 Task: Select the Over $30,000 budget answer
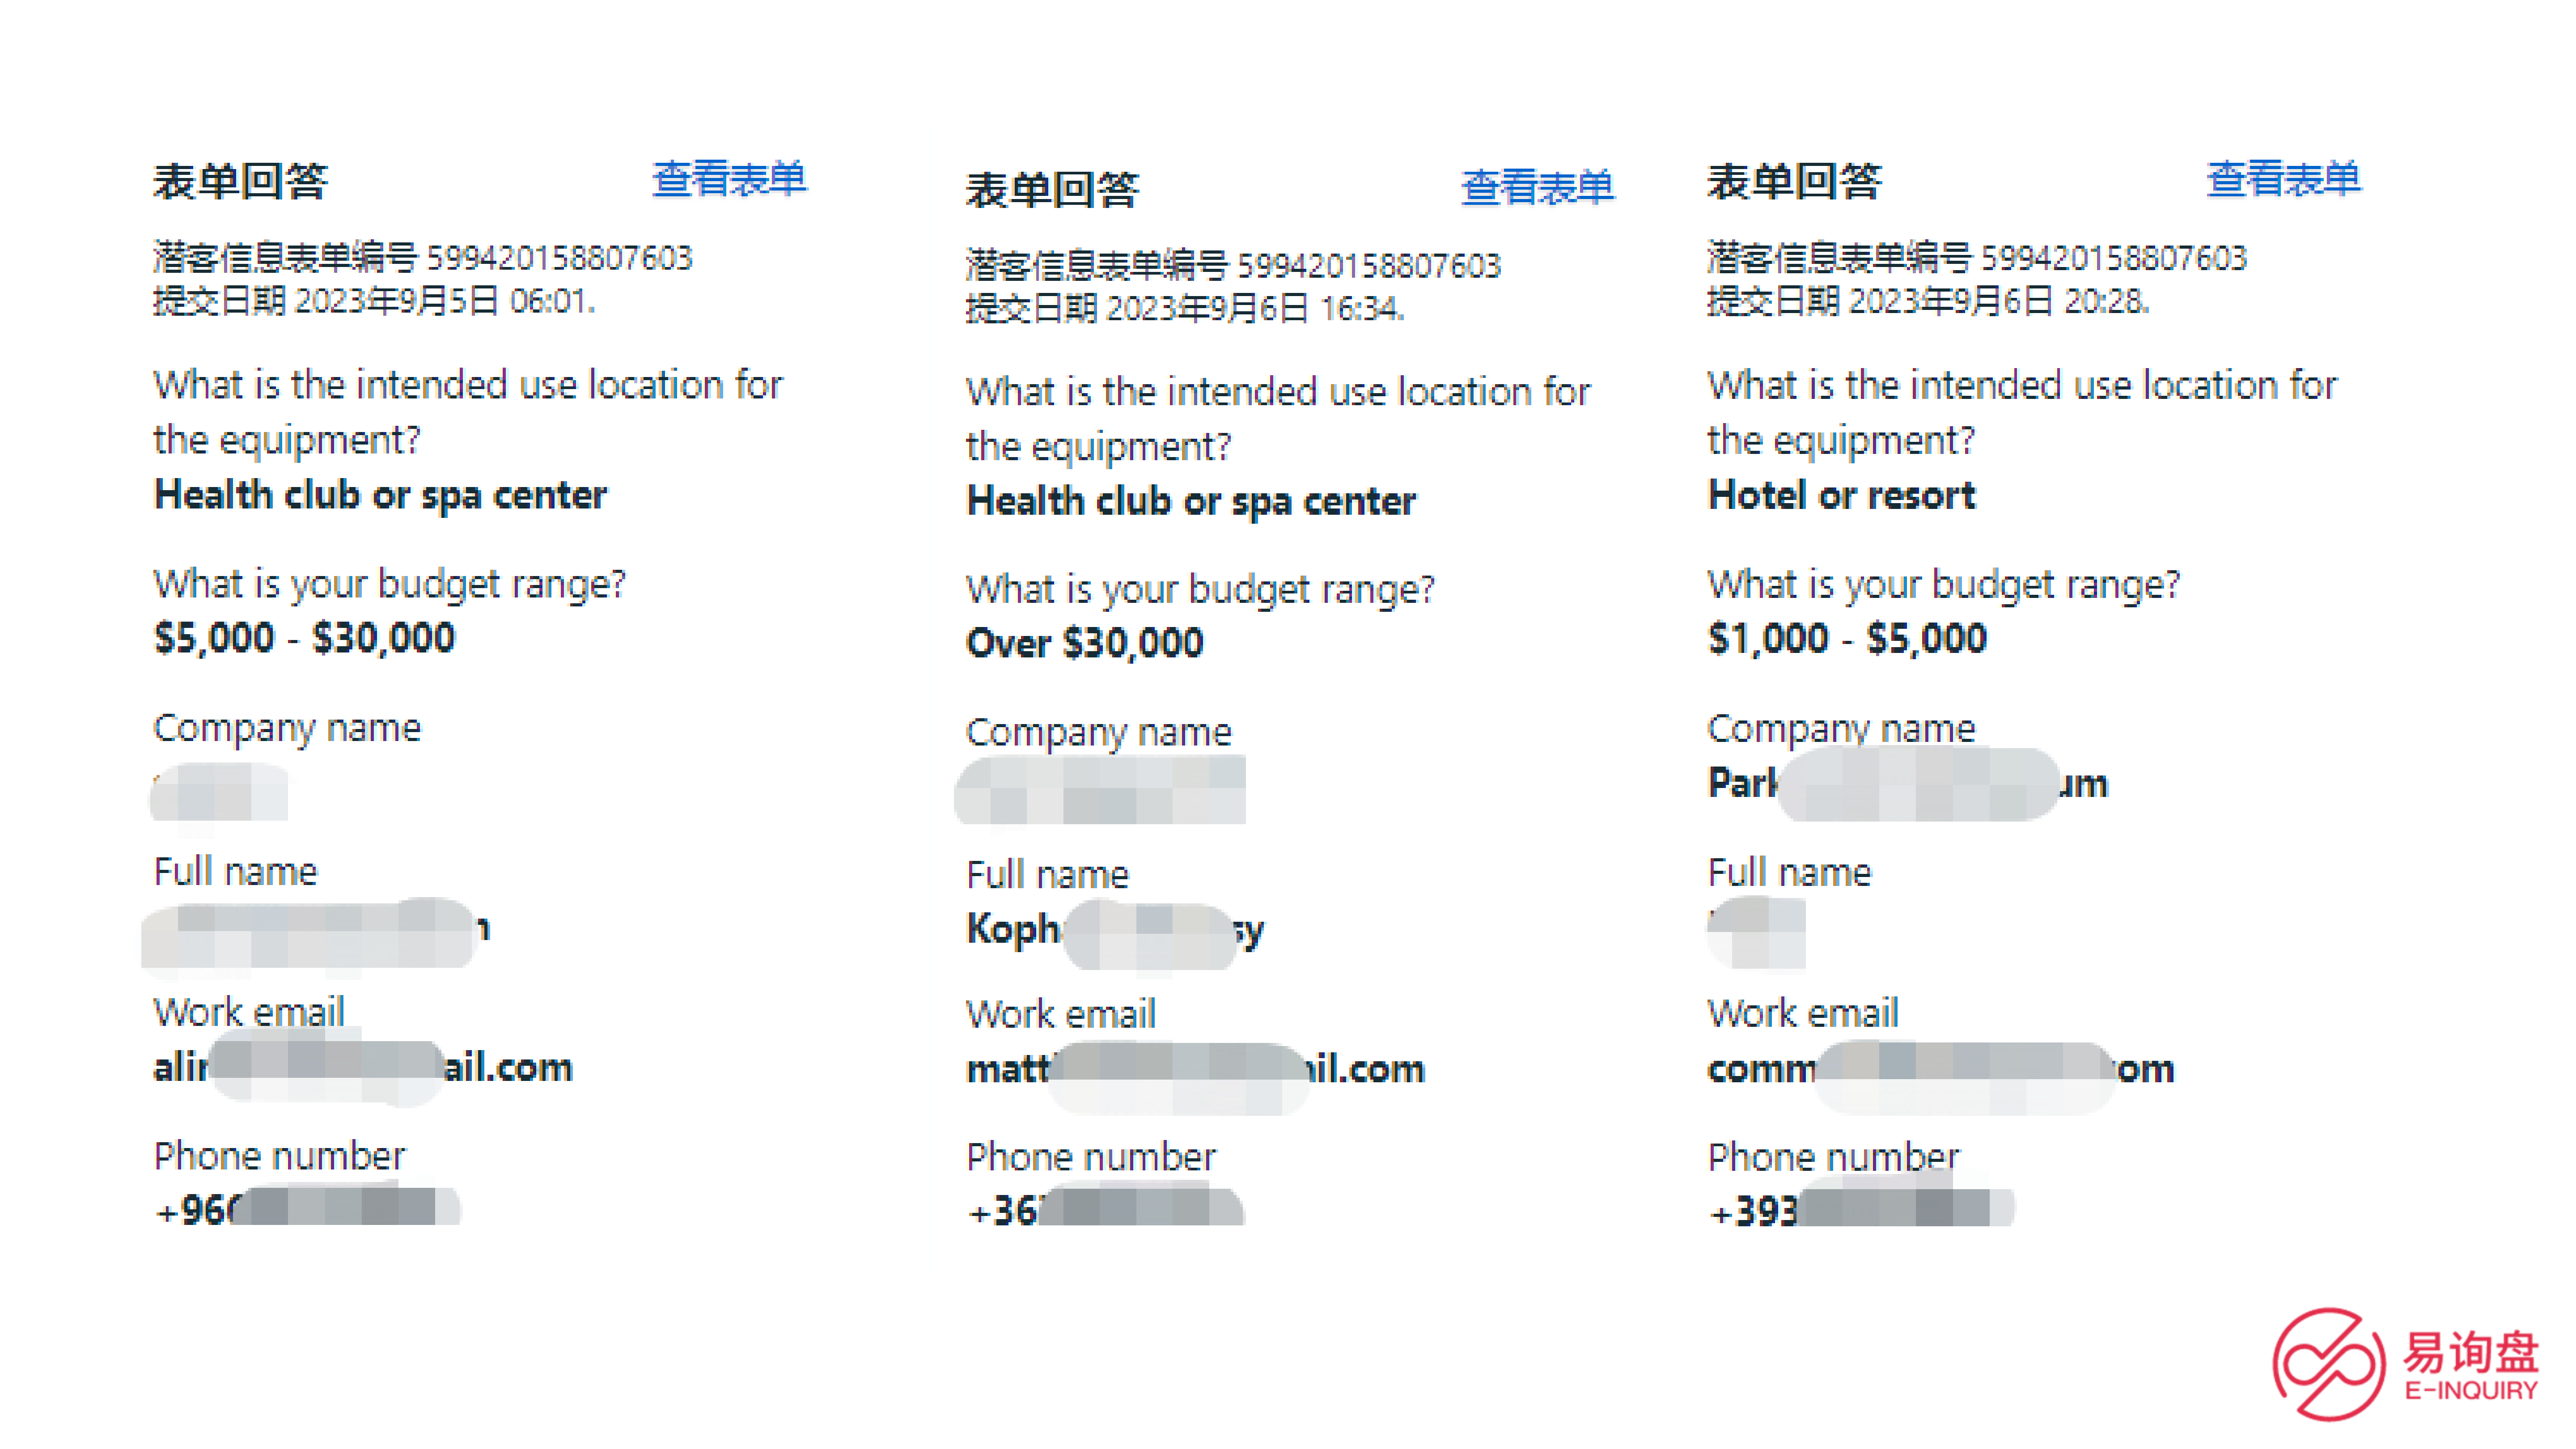pyautogui.click(x=1085, y=643)
